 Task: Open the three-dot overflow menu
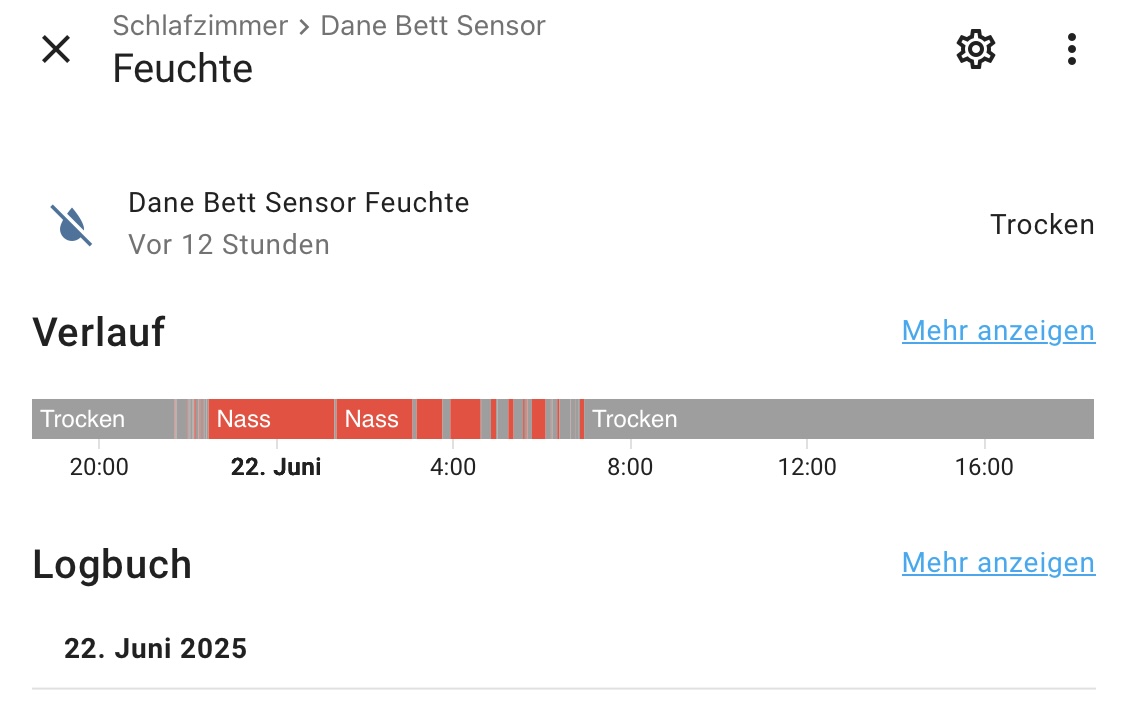[x=1071, y=49]
